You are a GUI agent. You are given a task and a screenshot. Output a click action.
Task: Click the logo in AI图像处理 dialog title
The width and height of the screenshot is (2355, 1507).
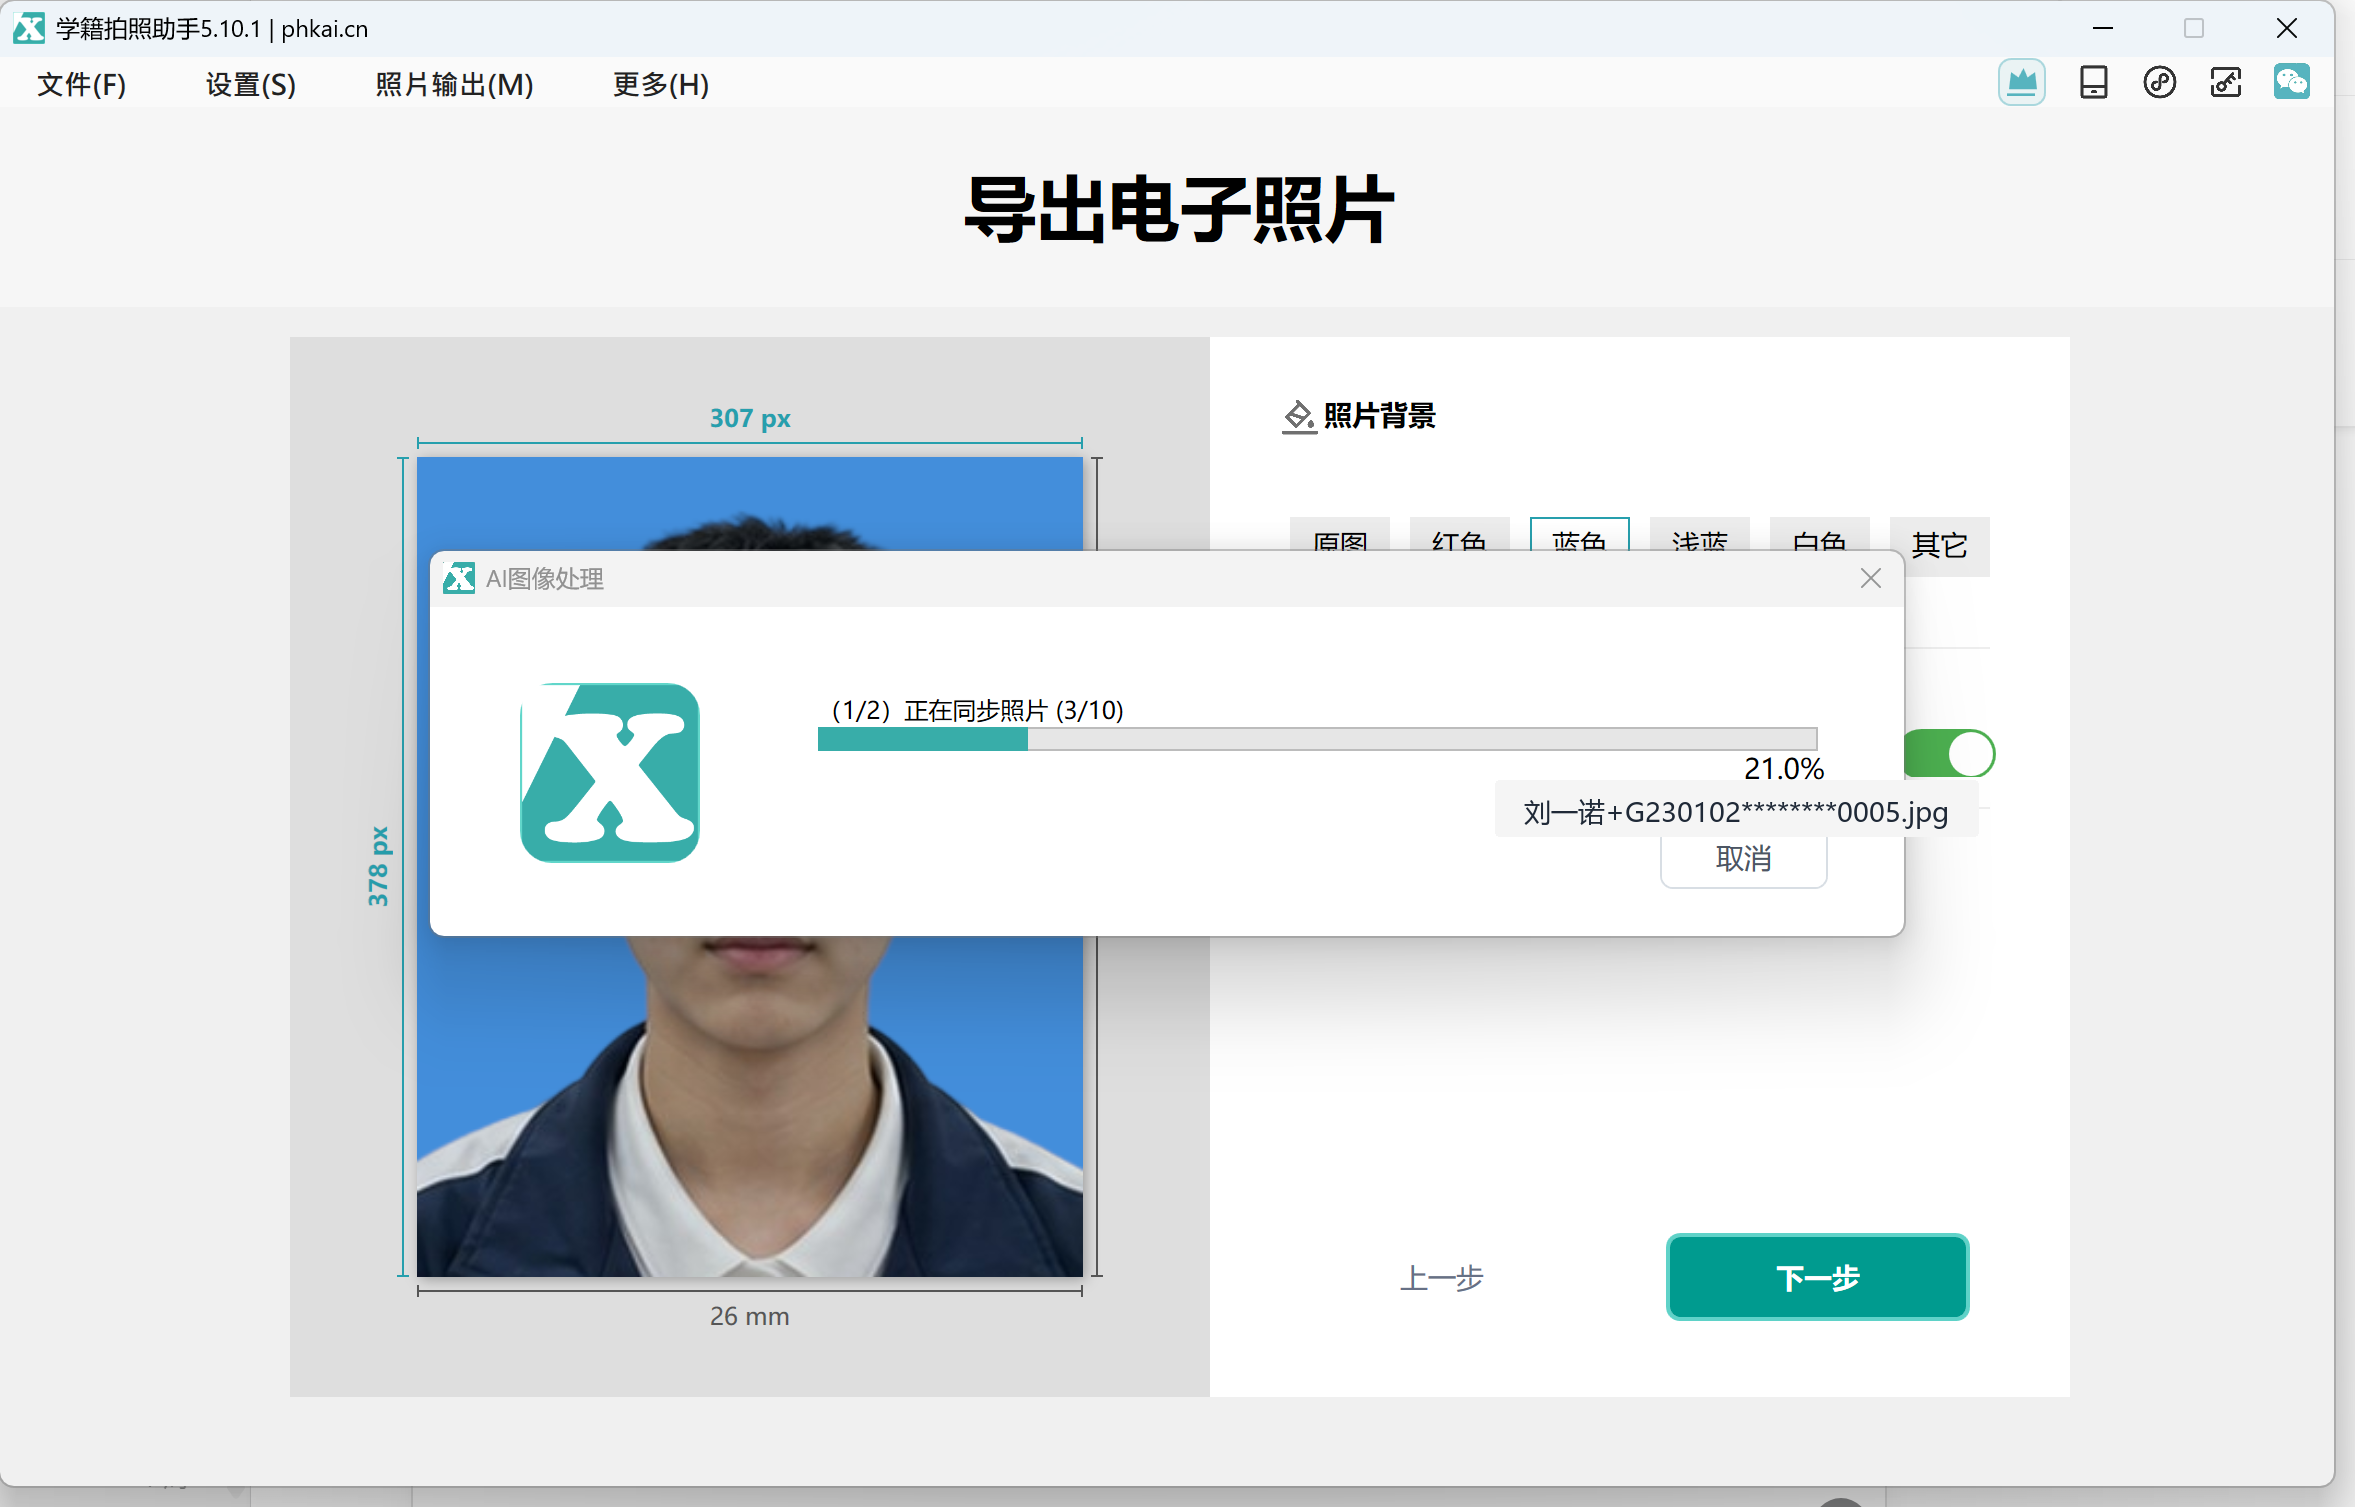[x=459, y=578]
